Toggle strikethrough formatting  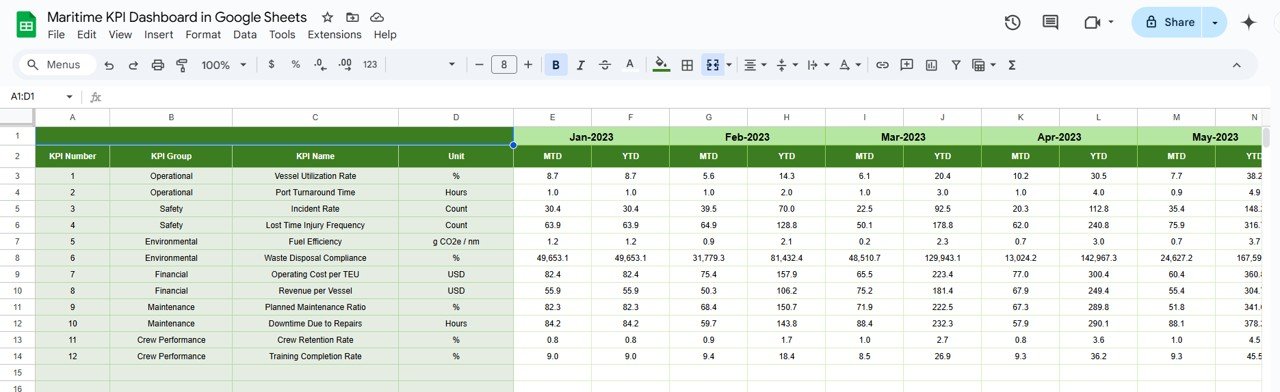tap(605, 65)
